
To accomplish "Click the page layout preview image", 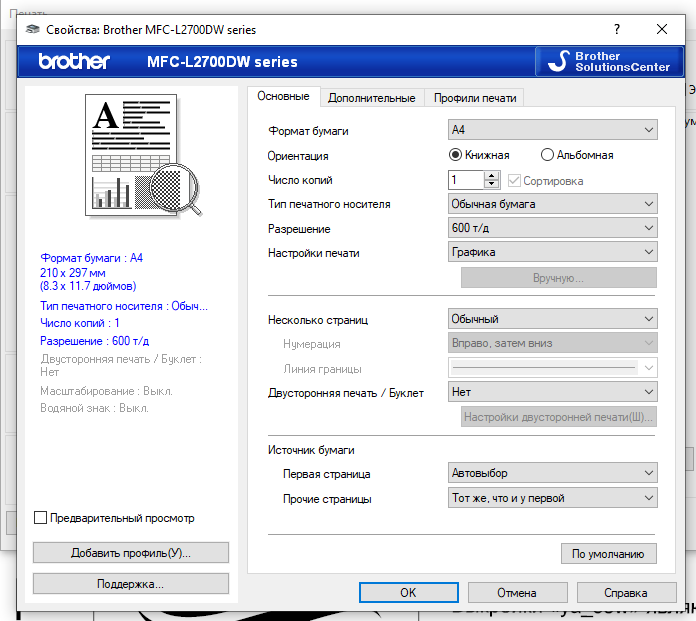I will coord(143,155).
